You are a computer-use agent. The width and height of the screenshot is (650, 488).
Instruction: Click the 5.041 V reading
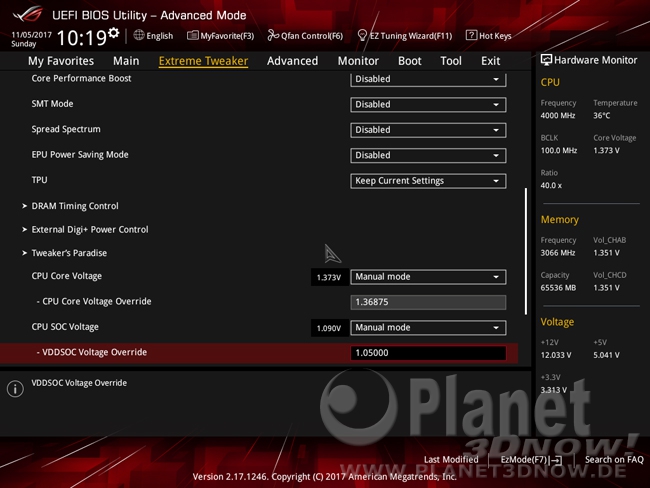tap(606, 355)
